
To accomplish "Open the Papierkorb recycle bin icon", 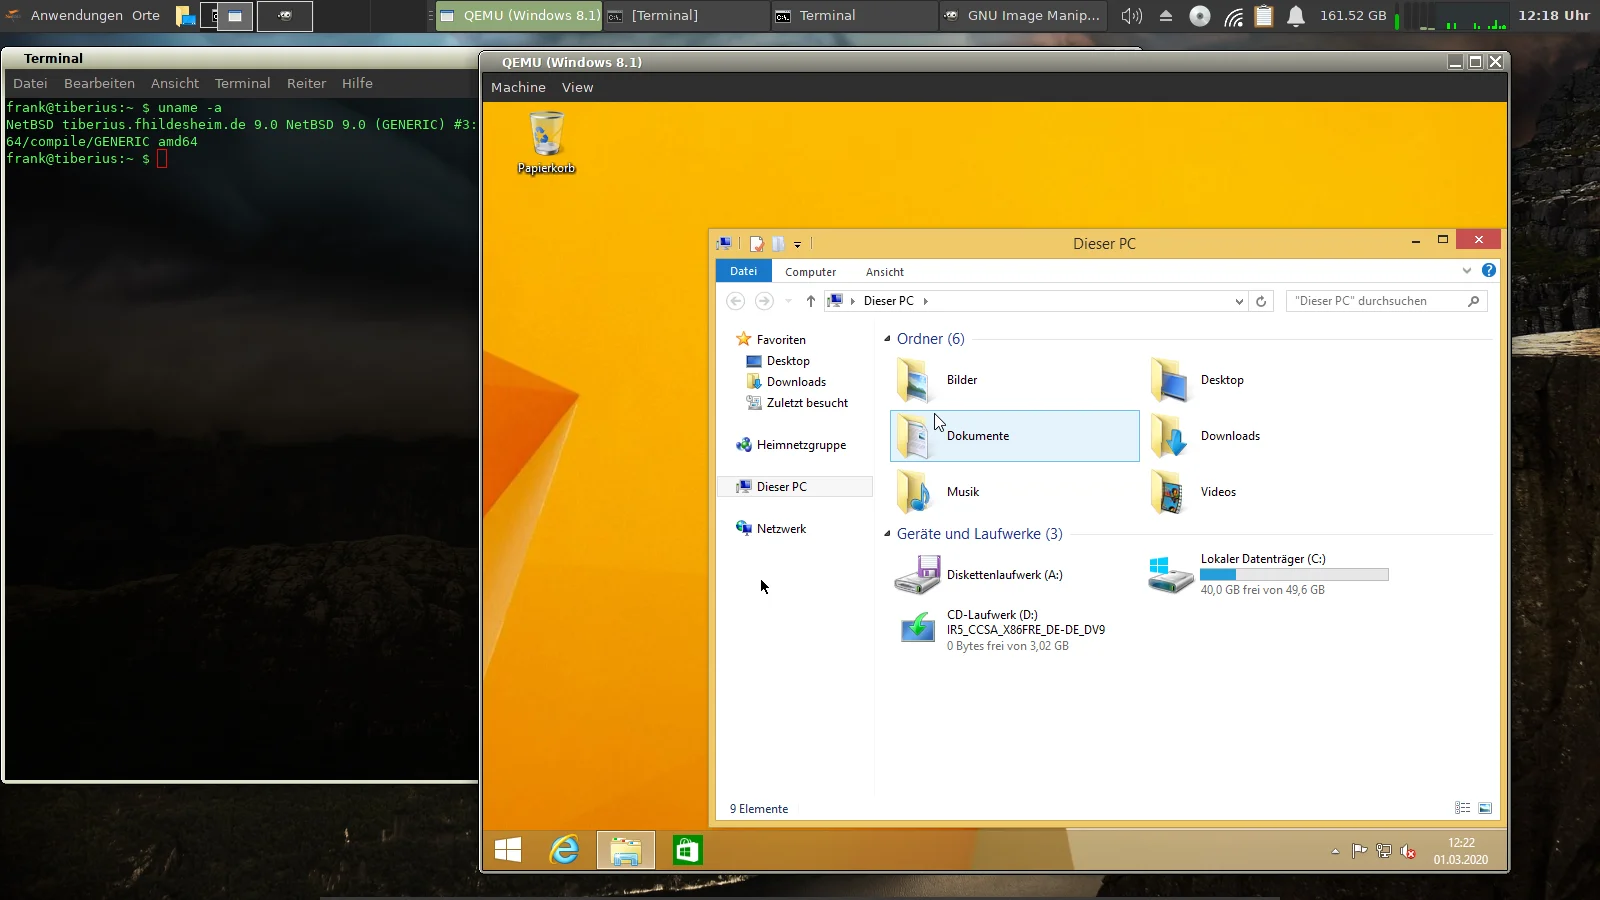I will coord(546,142).
